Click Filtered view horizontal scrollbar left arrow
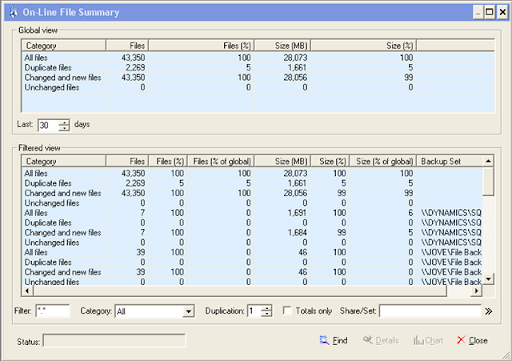512x361 pixels. (27, 291)
